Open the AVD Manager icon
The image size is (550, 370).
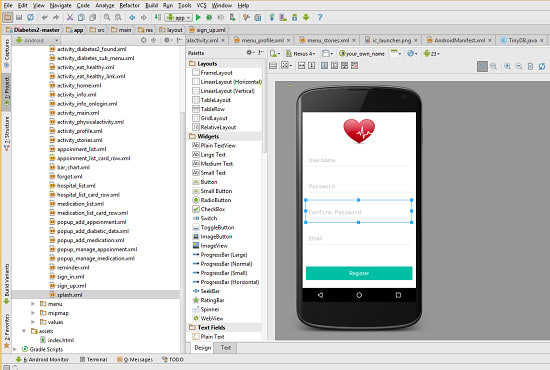tap(283, 17)
